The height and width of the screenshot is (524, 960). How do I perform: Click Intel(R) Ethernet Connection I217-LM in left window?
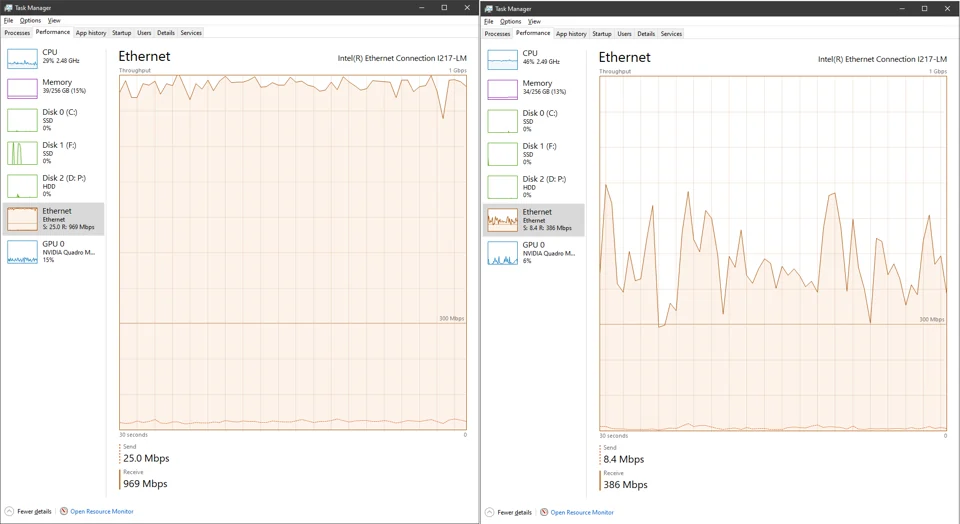point(402,58)
